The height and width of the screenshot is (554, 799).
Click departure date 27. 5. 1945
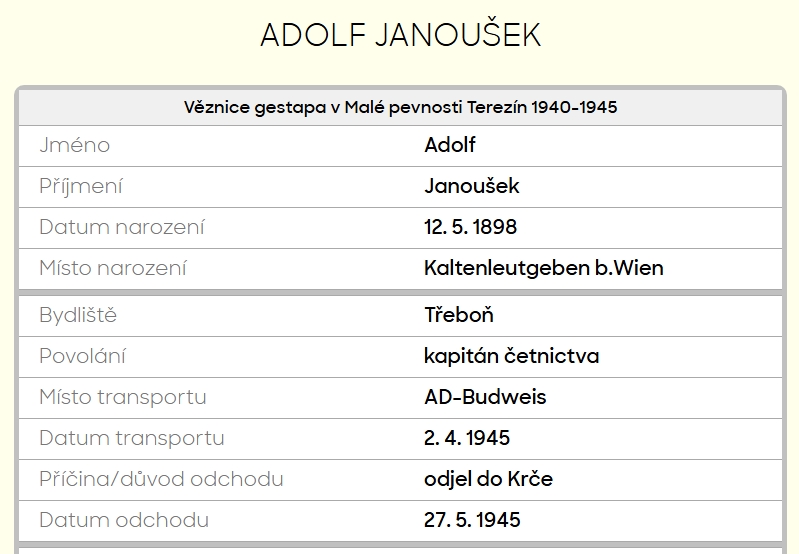472,520
